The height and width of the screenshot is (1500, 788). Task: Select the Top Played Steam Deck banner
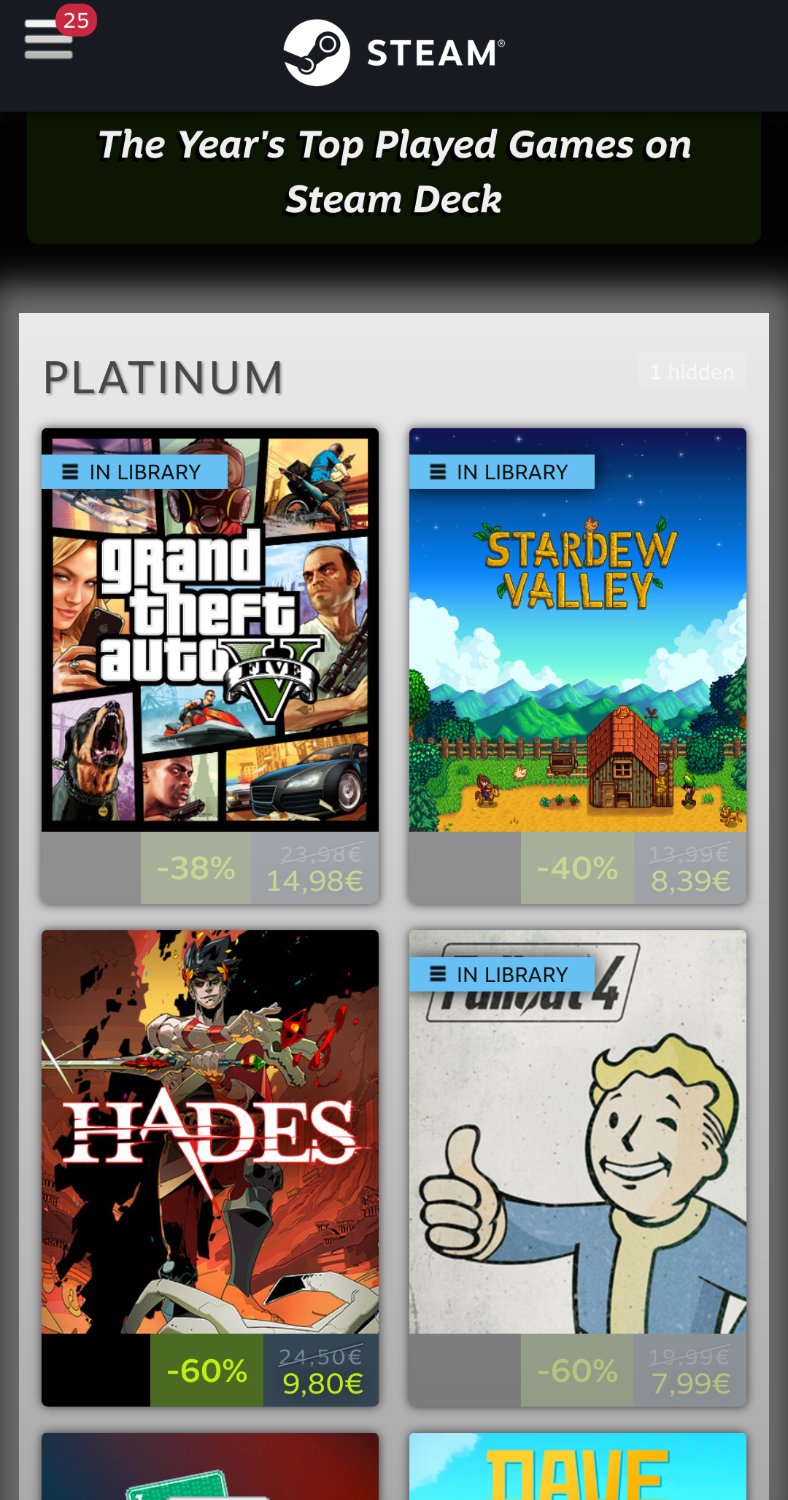[394, 172]
